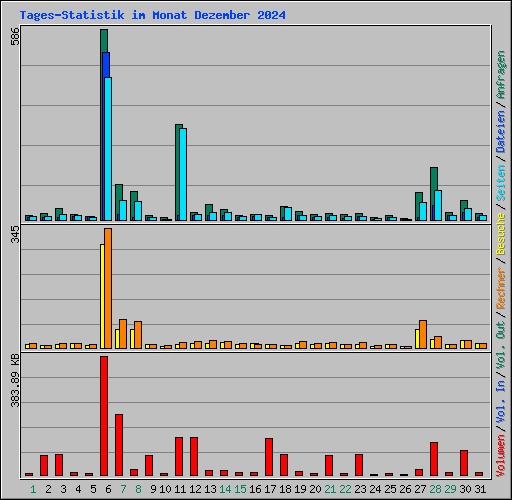Click the chart title Tages-Statistik im Monat Dezember 2024
Screen dimensions: 512x500
[x=152, y=15]
